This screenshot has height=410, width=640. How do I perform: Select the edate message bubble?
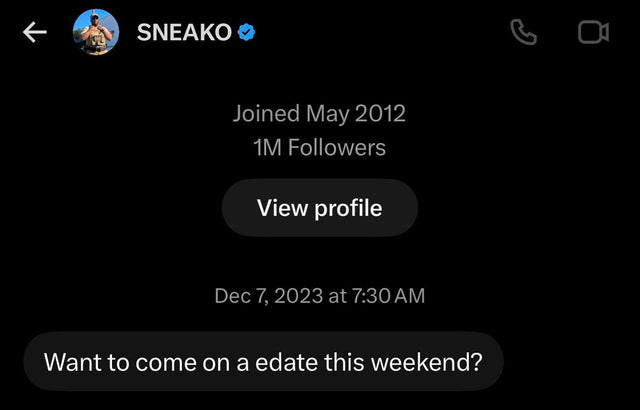point(263,361)
